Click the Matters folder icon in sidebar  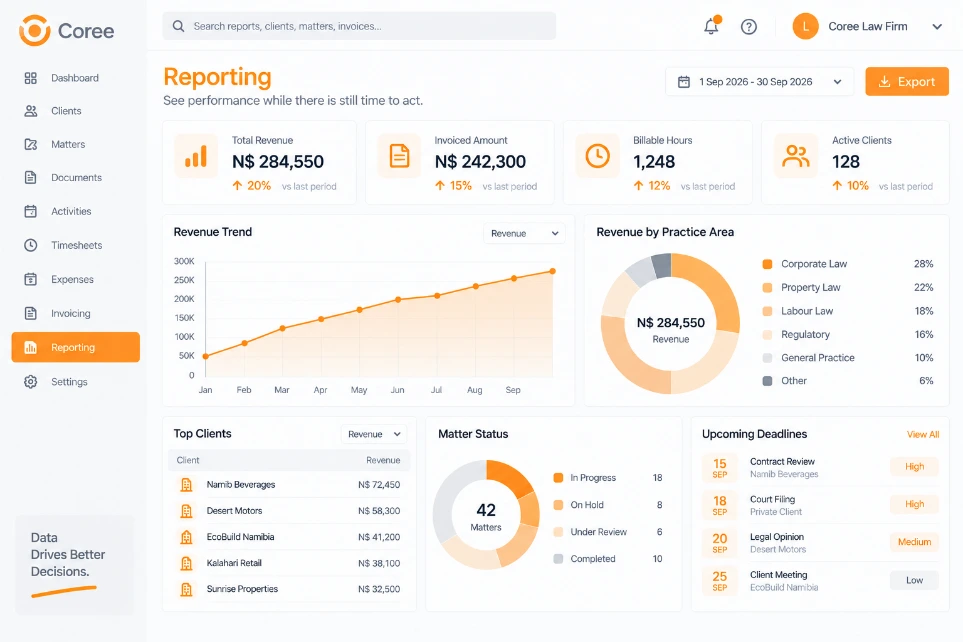(31, 144)
